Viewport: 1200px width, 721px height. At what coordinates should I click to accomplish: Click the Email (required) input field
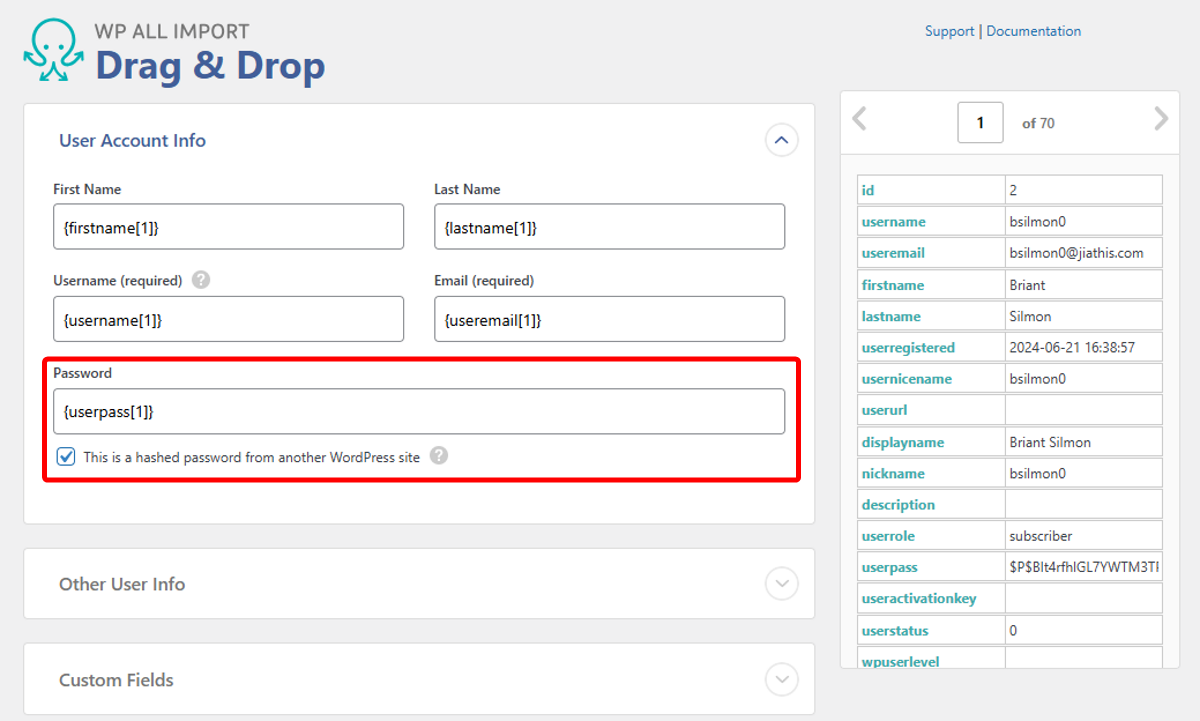click(x=609, y=319)
